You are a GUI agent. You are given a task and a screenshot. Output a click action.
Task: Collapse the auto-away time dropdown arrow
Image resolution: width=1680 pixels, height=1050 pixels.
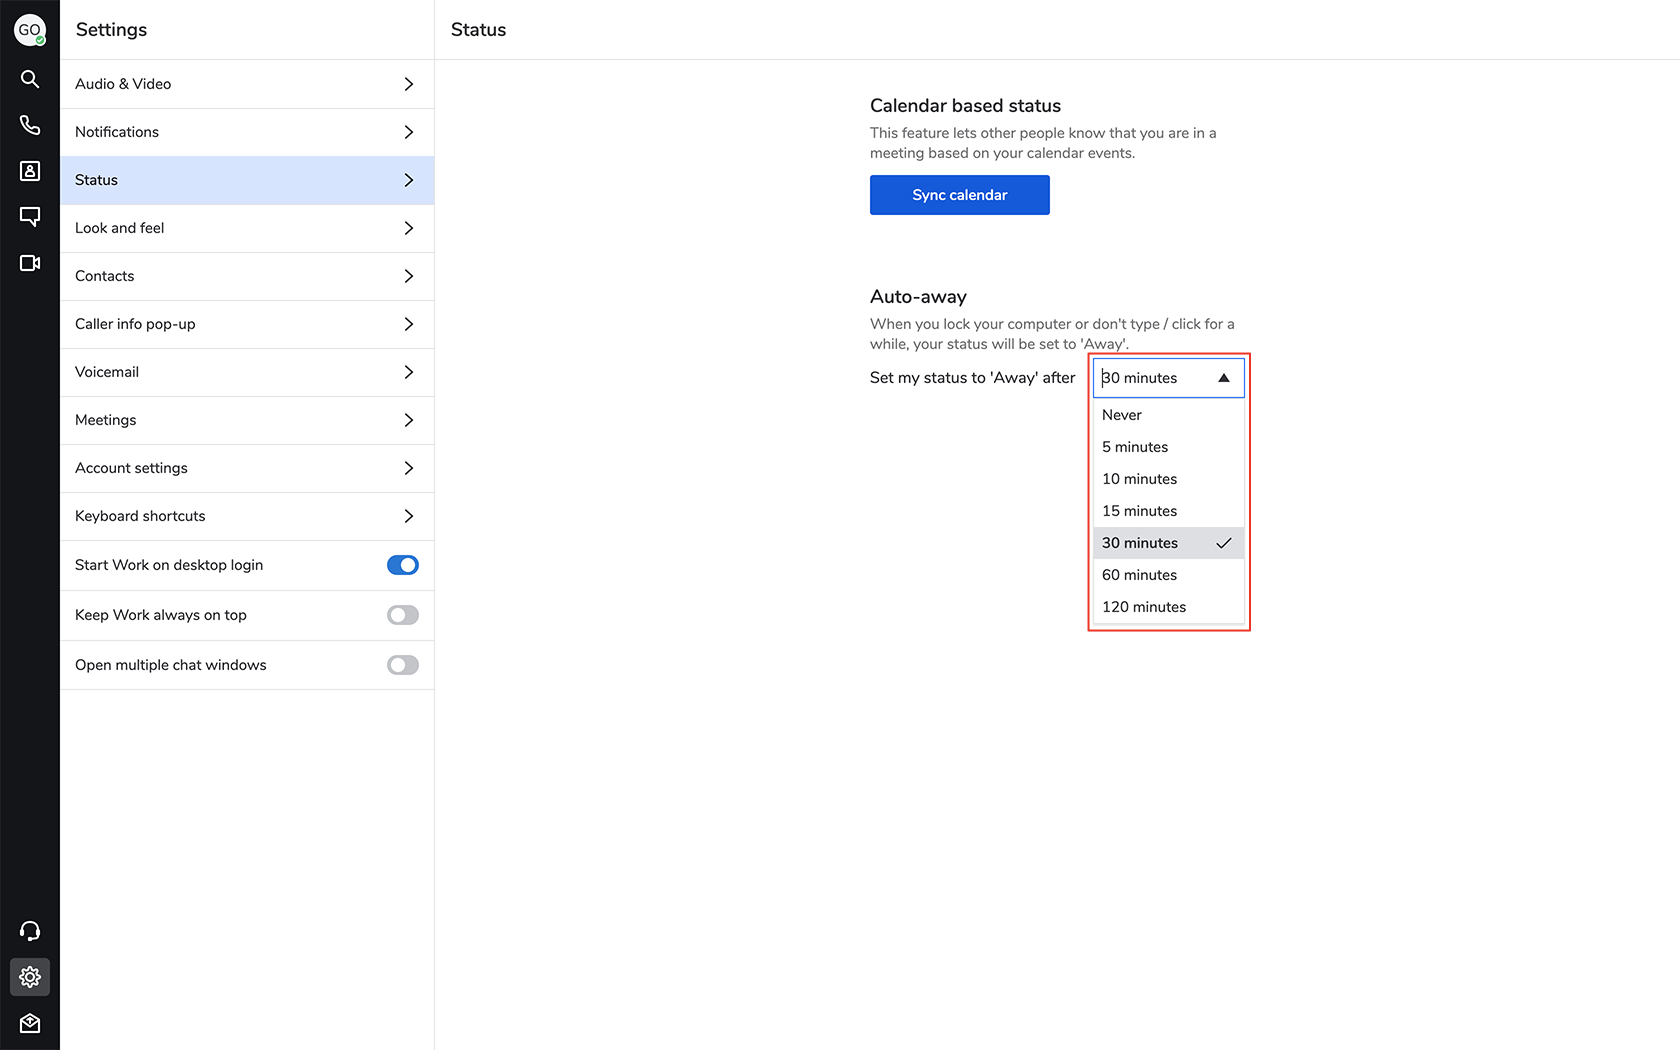coord(1223,378)
